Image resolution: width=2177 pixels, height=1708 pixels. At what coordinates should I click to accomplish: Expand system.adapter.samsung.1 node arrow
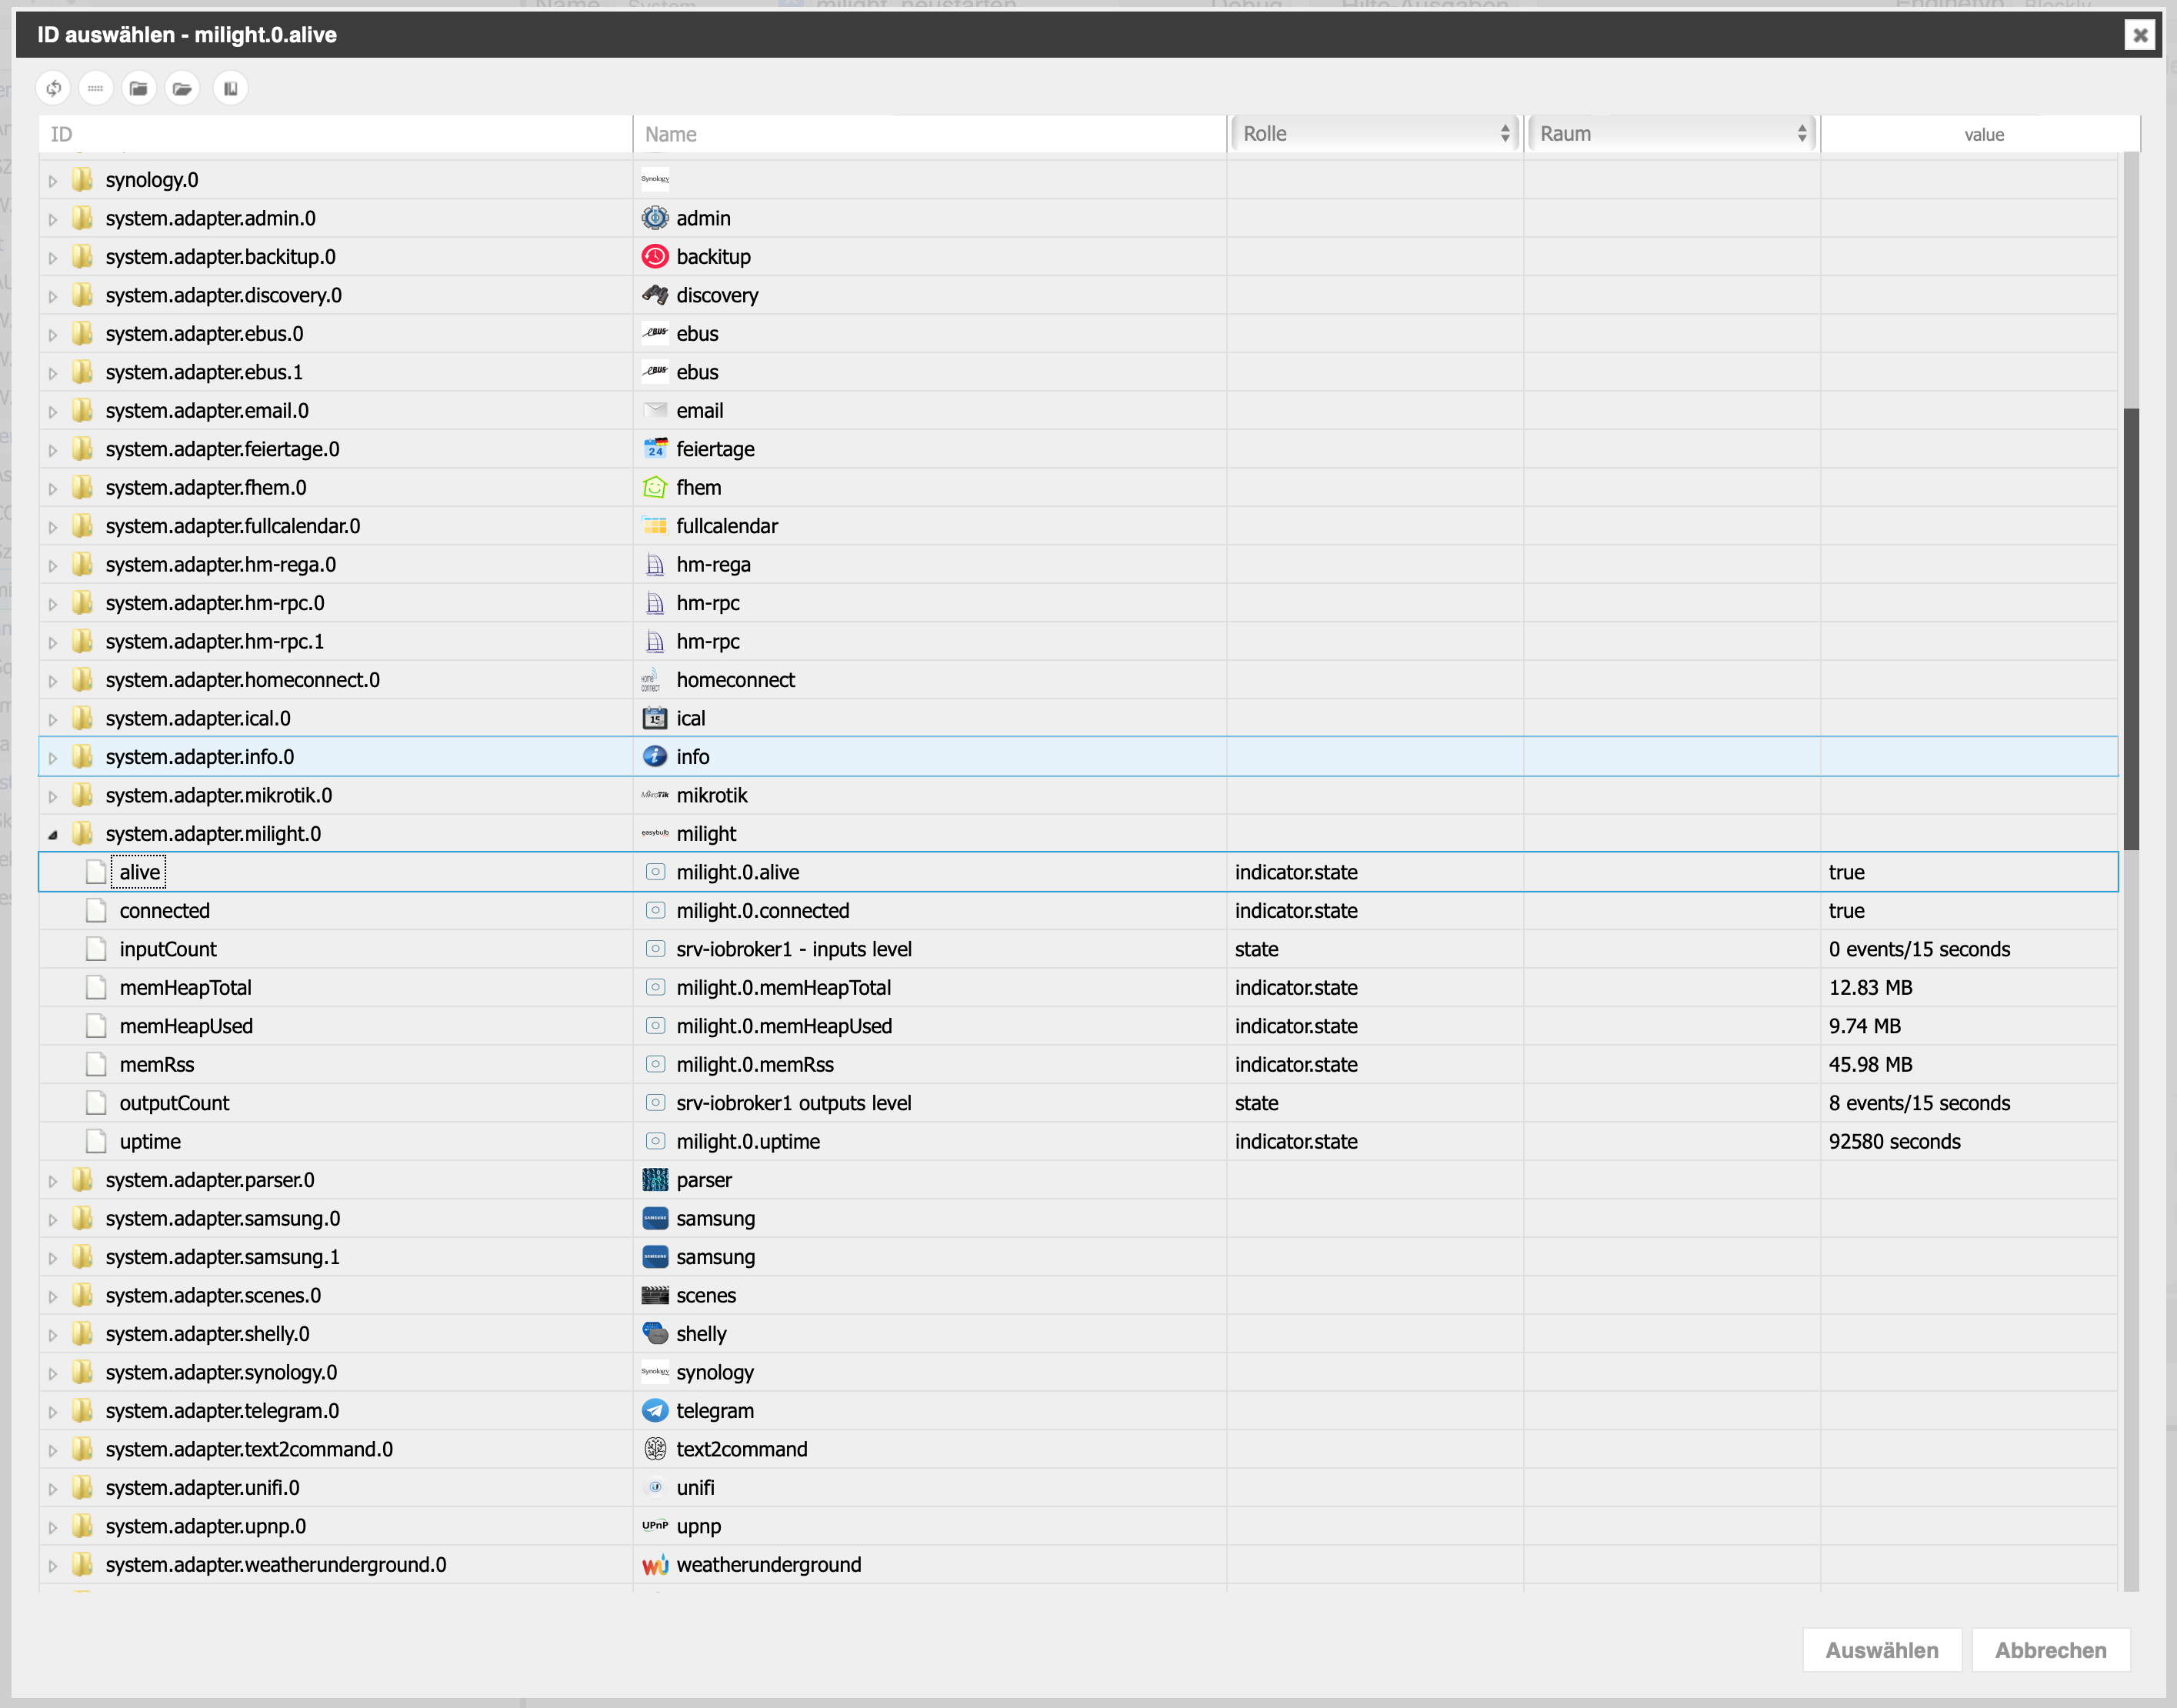coord(53,1258)
